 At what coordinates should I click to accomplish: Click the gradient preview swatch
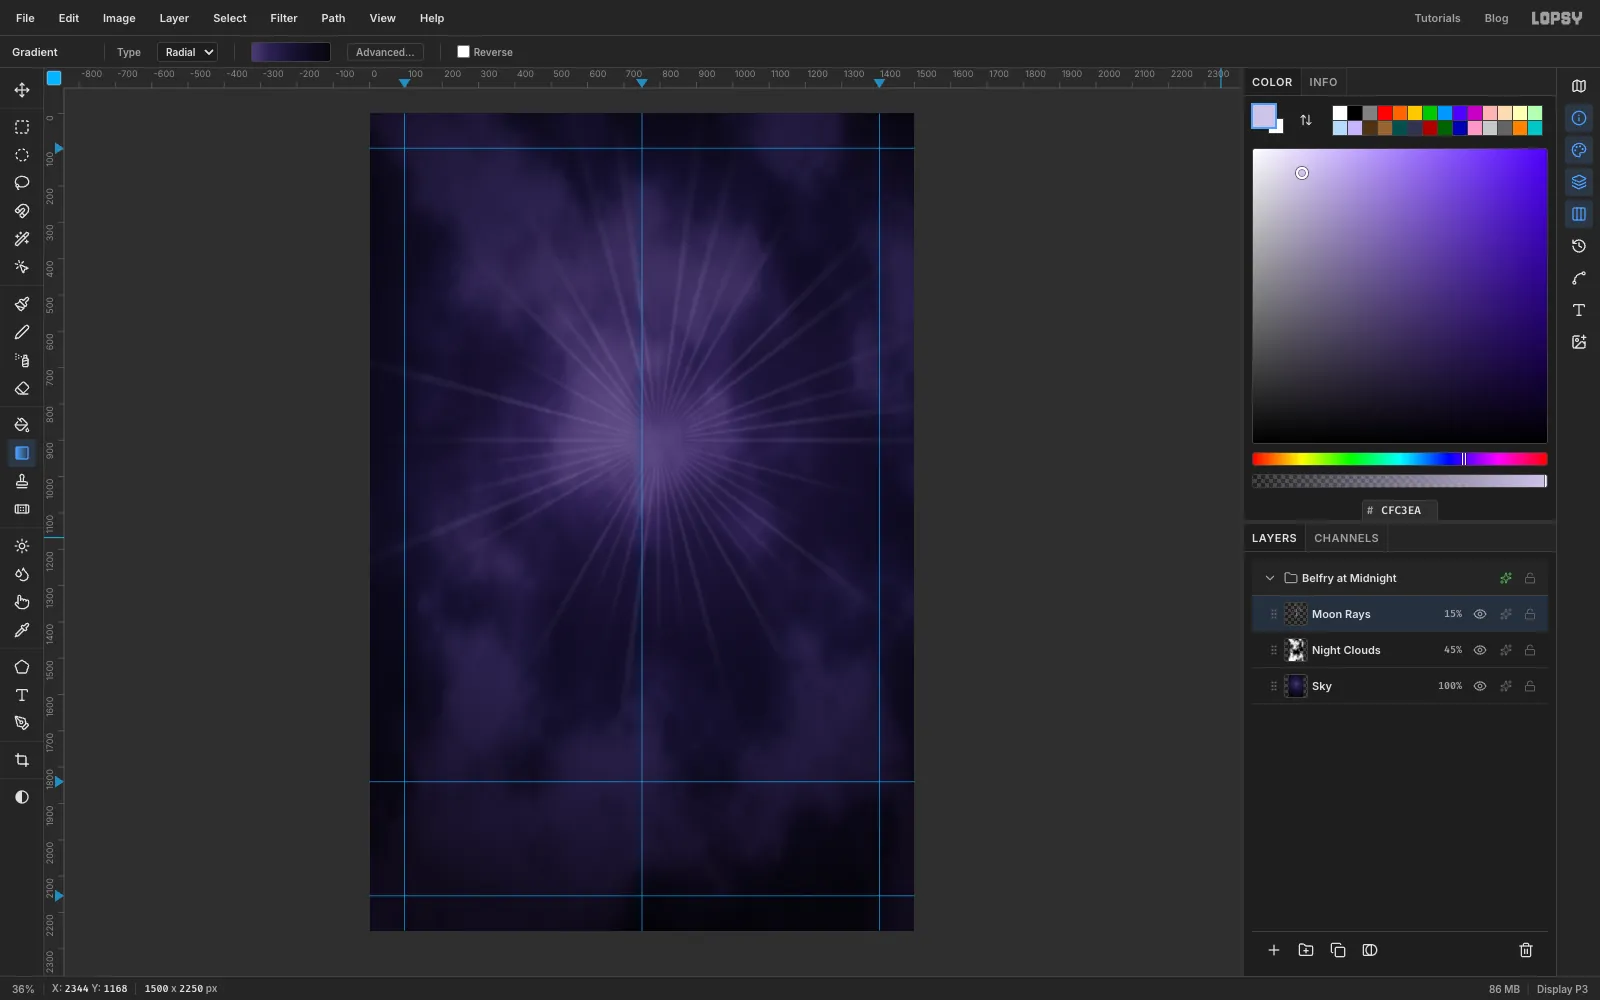291,52
